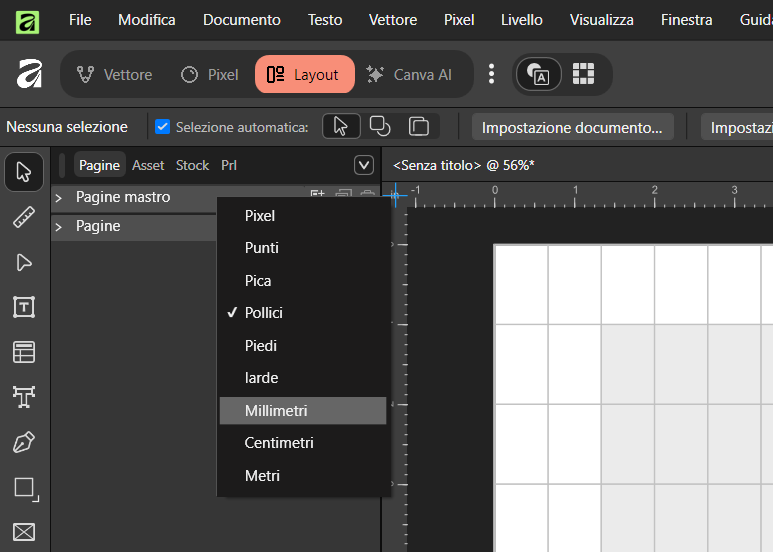Viewport: 773px width, 552px height.
Task: Choose Pica units from the menu
Action: (303, 280)
